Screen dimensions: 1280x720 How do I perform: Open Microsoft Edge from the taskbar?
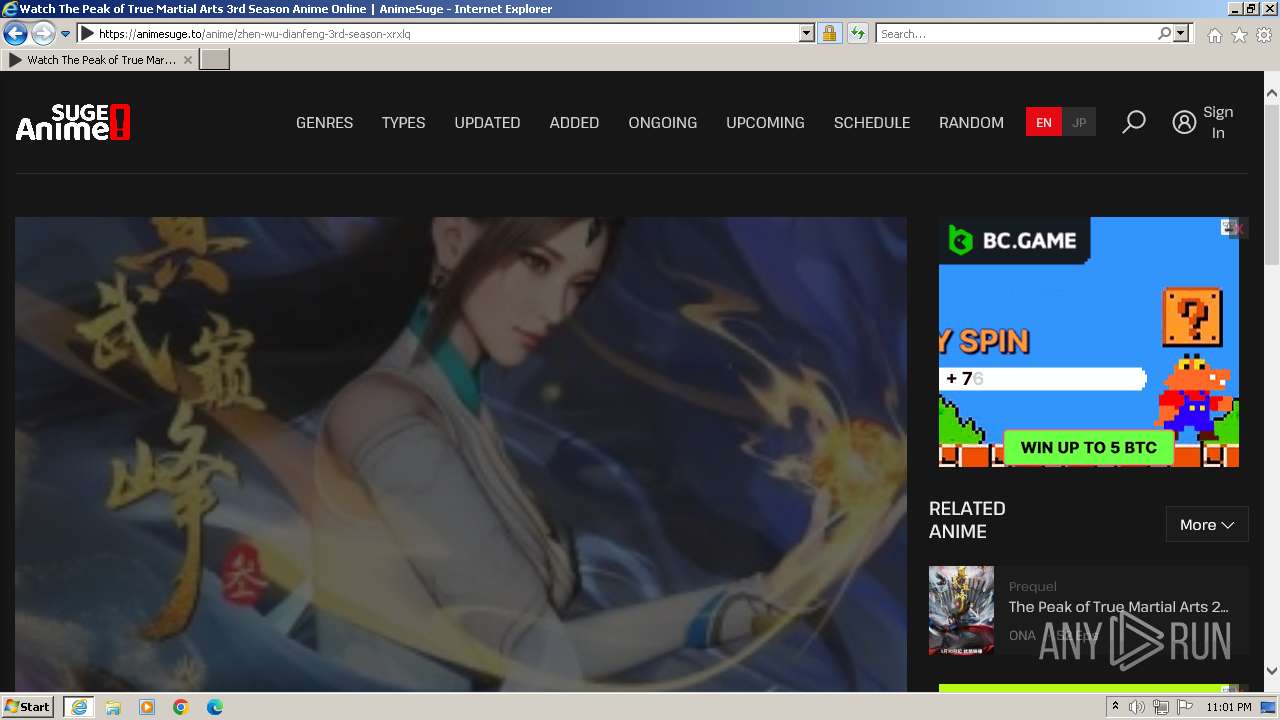coord(215,707)
